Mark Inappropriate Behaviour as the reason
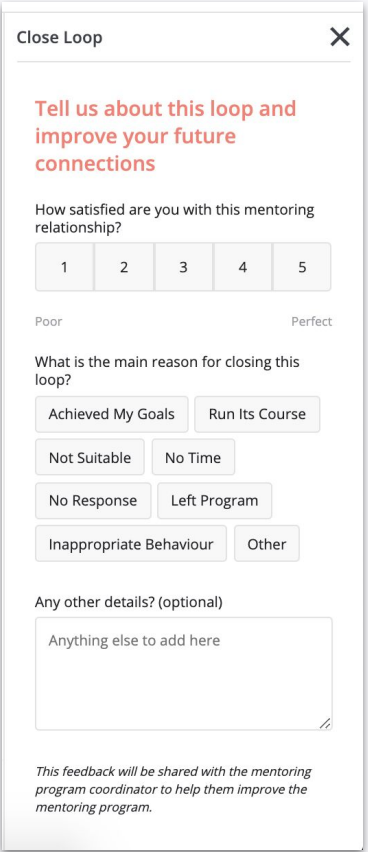This screenshot has width=368, height=852. click(131, 543)
